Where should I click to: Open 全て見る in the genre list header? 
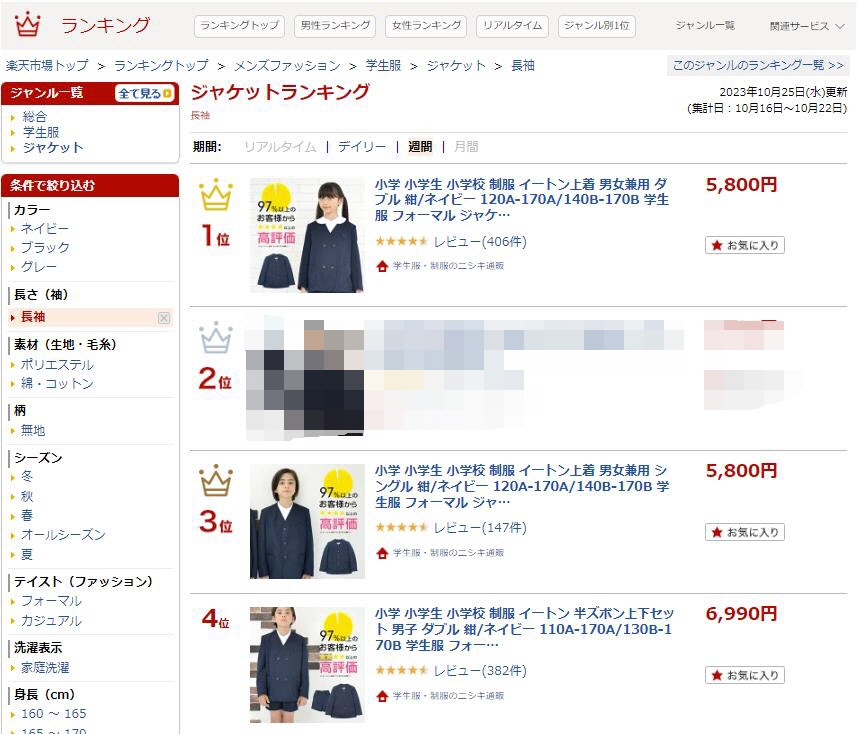(x=145, y=93)
